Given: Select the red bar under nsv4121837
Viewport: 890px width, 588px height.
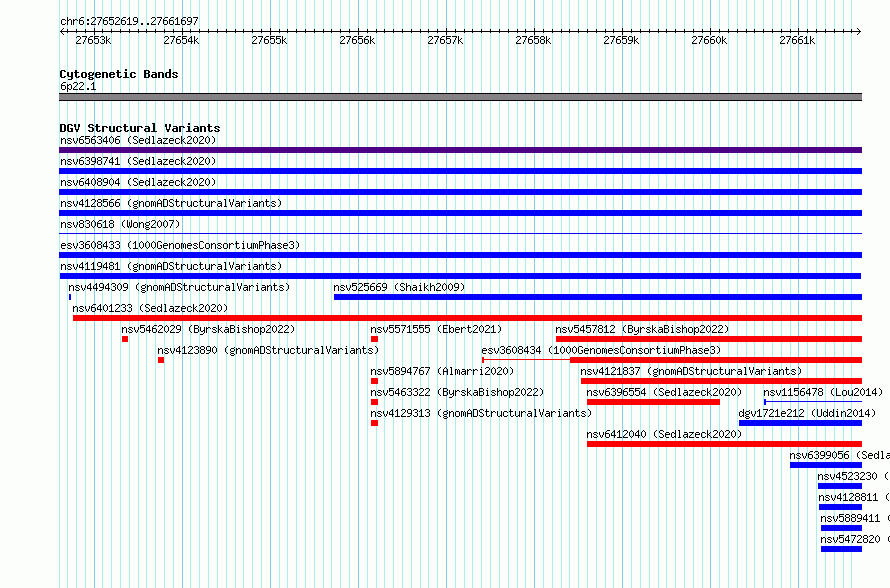Looking at the screenshot, I should pos(721,381).
